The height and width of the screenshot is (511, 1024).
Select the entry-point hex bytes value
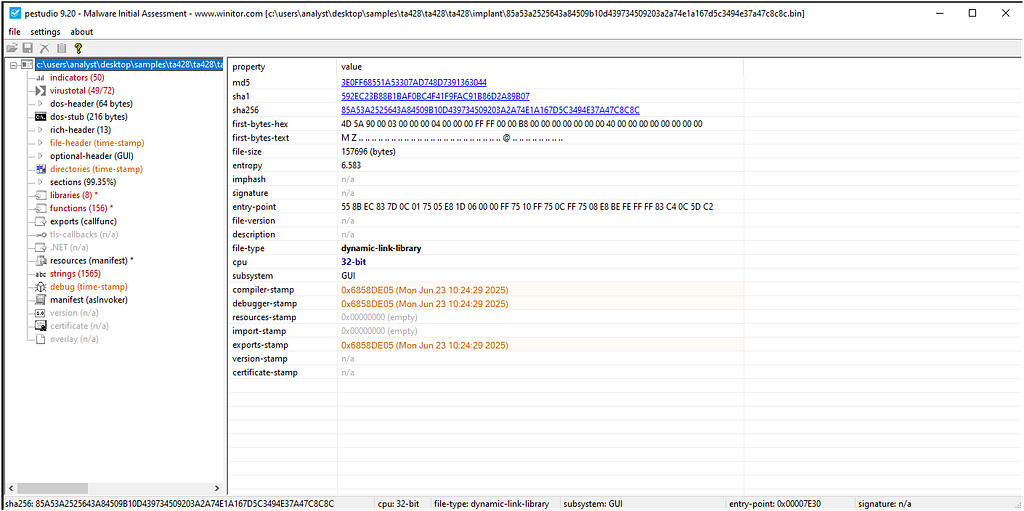coord(527,206)
